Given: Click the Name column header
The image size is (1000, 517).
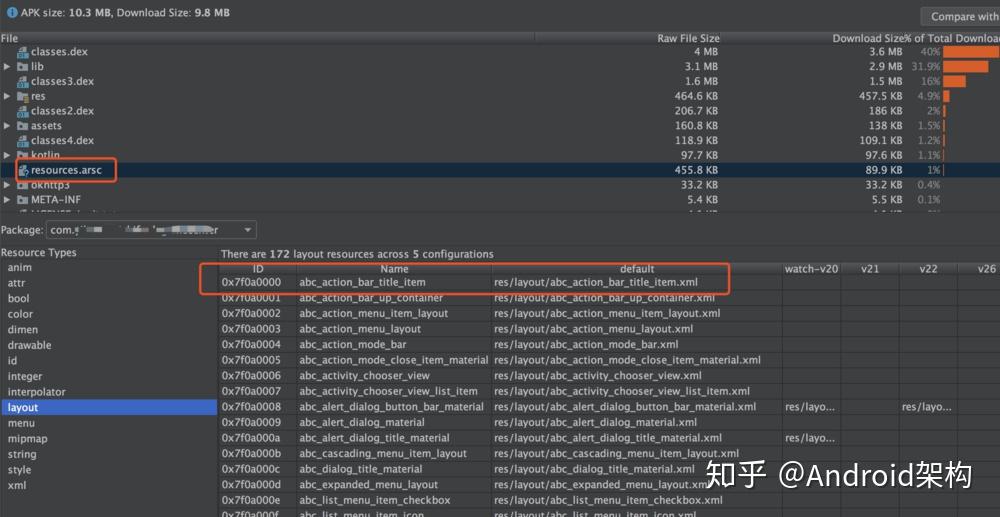Looking at the screenshot, I should click(x=394, y=269).
